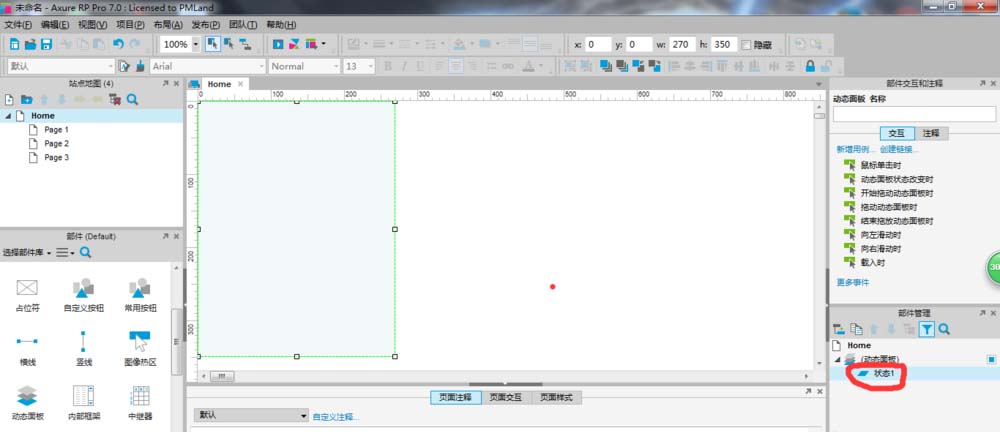
Task: Click the Preview prototype play icon
Action: [x=278, y=44]
